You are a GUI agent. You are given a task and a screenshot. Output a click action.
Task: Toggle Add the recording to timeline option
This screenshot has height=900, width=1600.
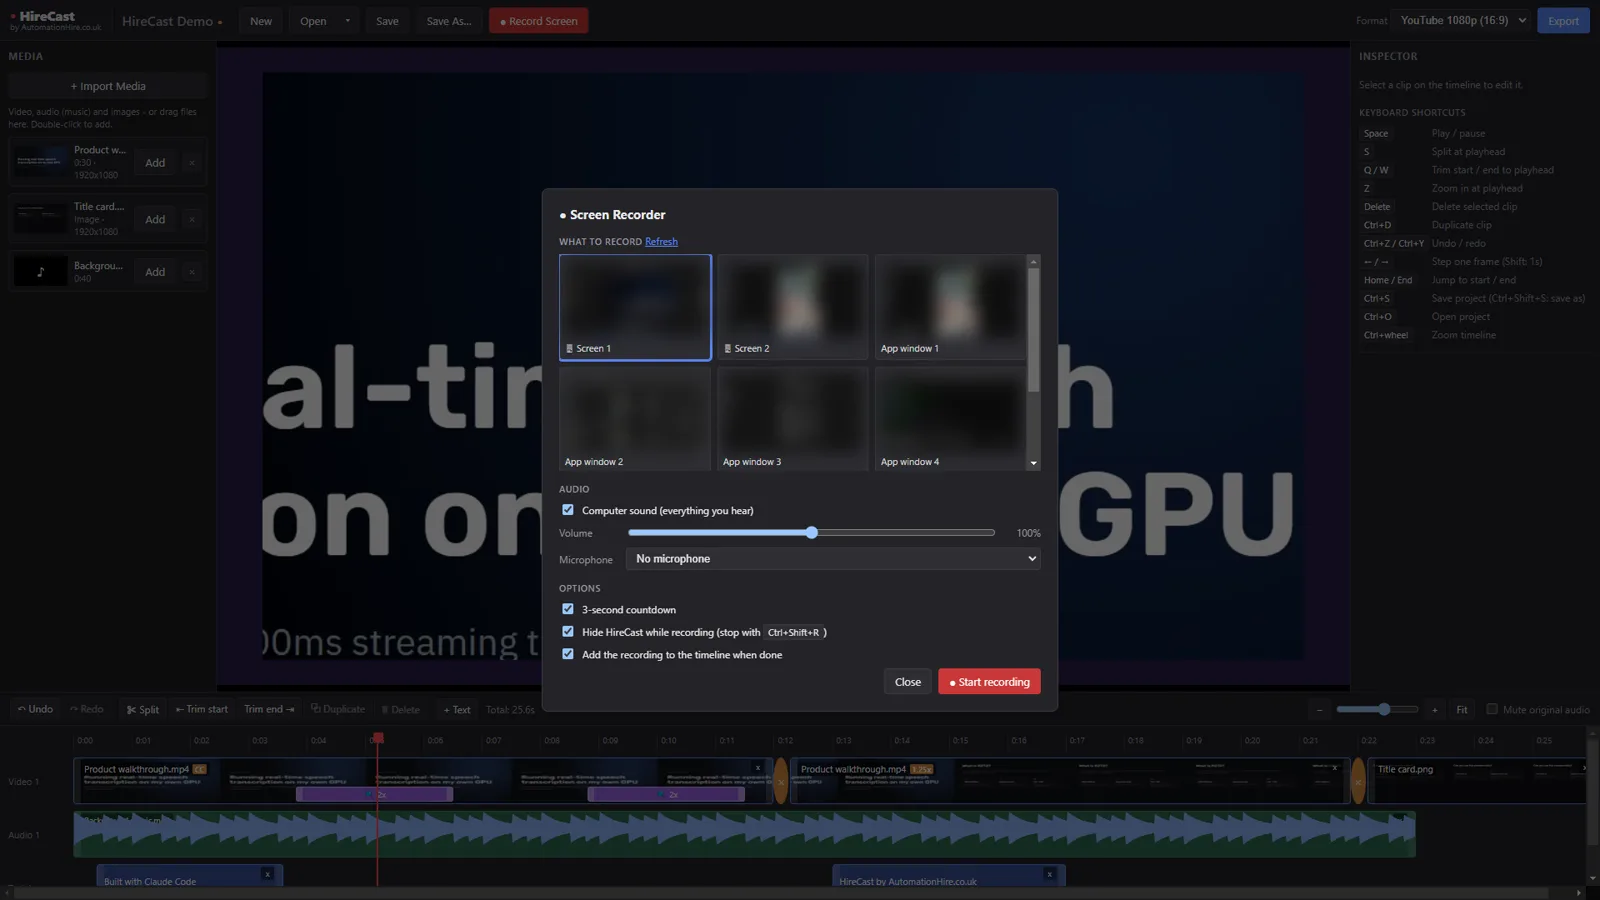tap(568, 654)
